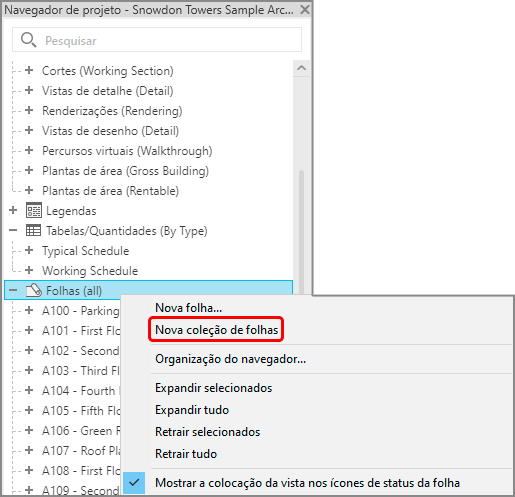Click in the Pesquisar search field
The height and width of the screenshot is (497, 515).
point(157,40)
